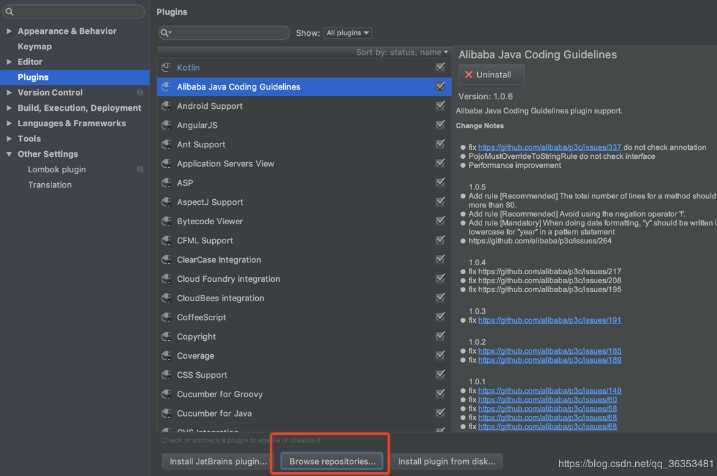Image resolution: width=717 pixels, height=476 pixels.
Task: Toggle the Bytecode Viewer checkbox
Action: point(440,220)
